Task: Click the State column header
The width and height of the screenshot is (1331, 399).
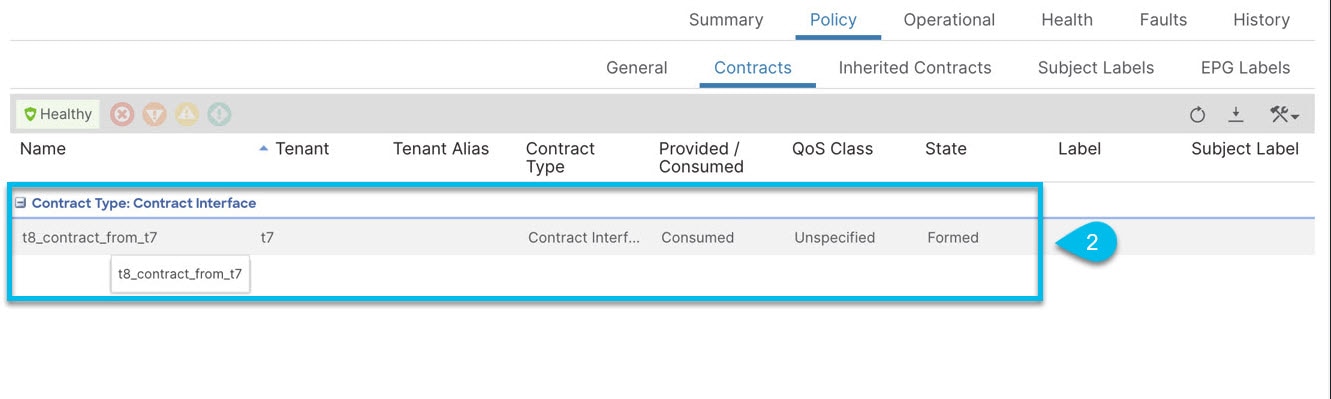Action: pos(946,149)
